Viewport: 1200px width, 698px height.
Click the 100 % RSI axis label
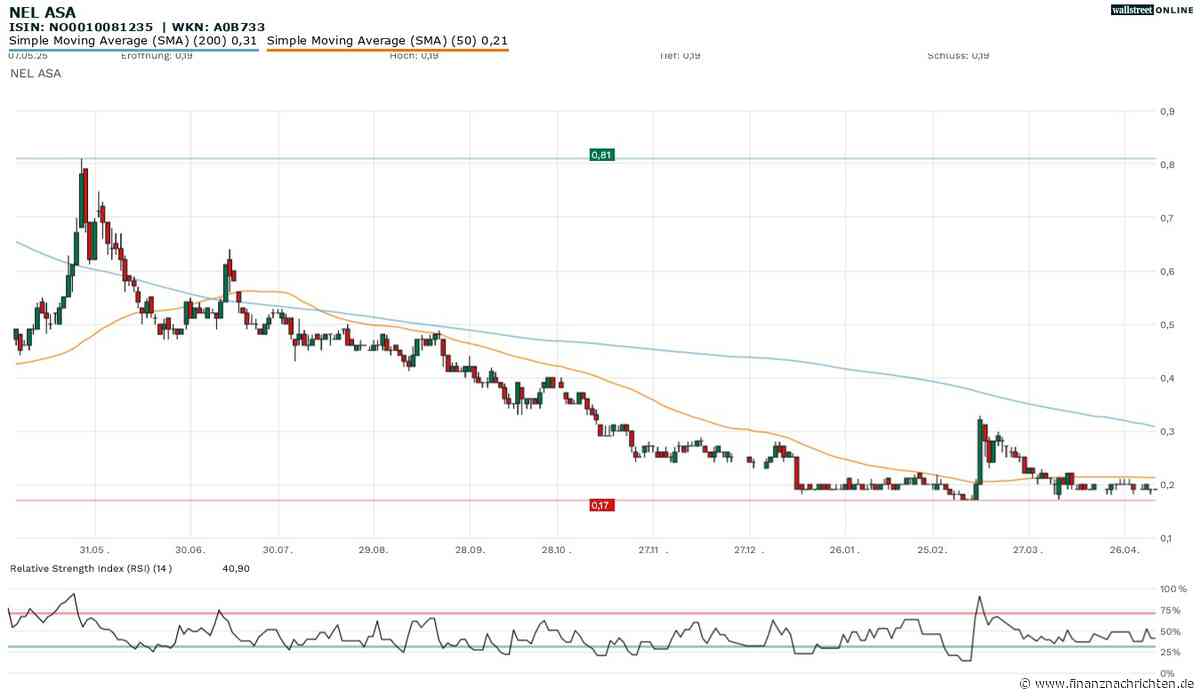(1175, 590)
